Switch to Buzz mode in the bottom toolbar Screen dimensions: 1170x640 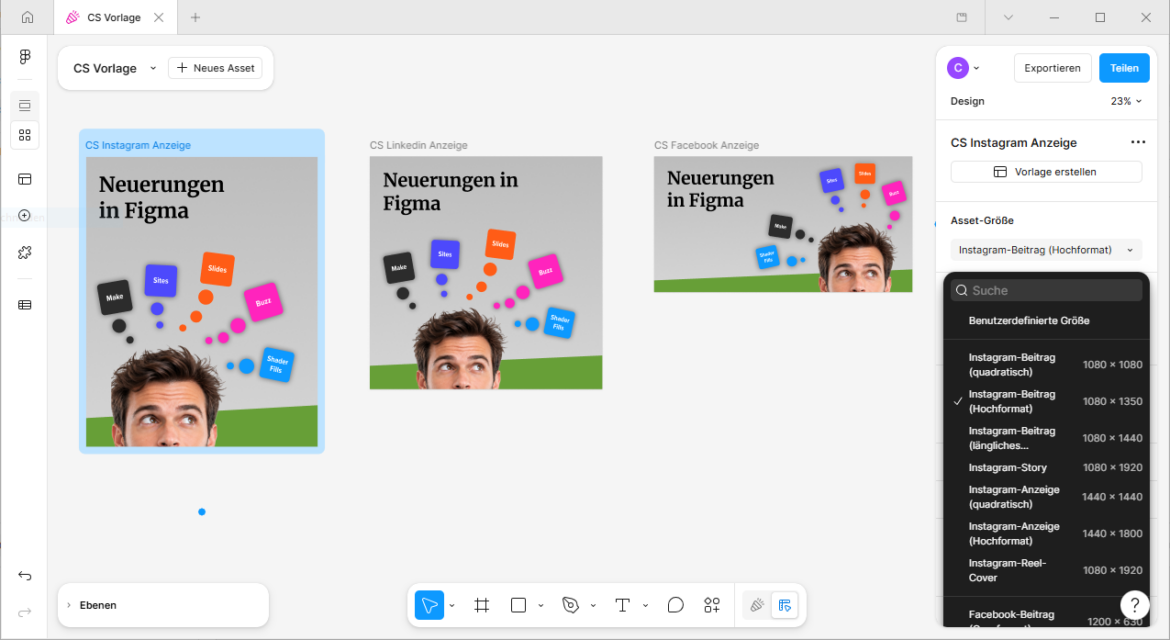point(757,605)
